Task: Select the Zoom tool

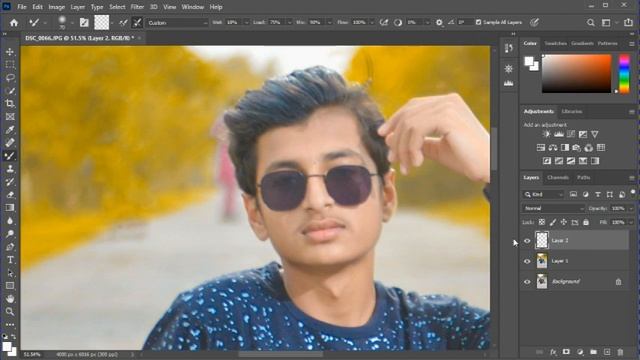Action: point(10,312)
